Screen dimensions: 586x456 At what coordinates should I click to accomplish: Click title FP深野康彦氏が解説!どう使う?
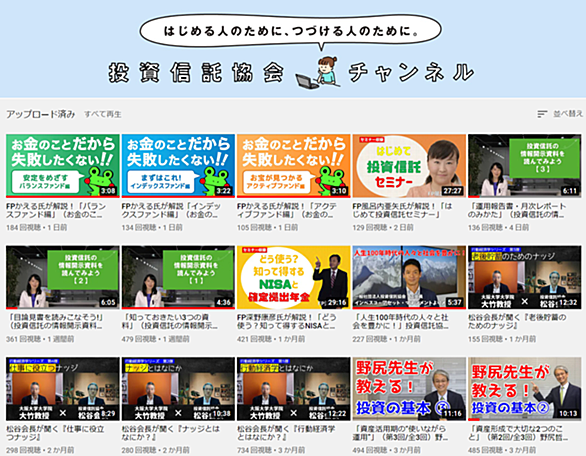click(287, 322)
